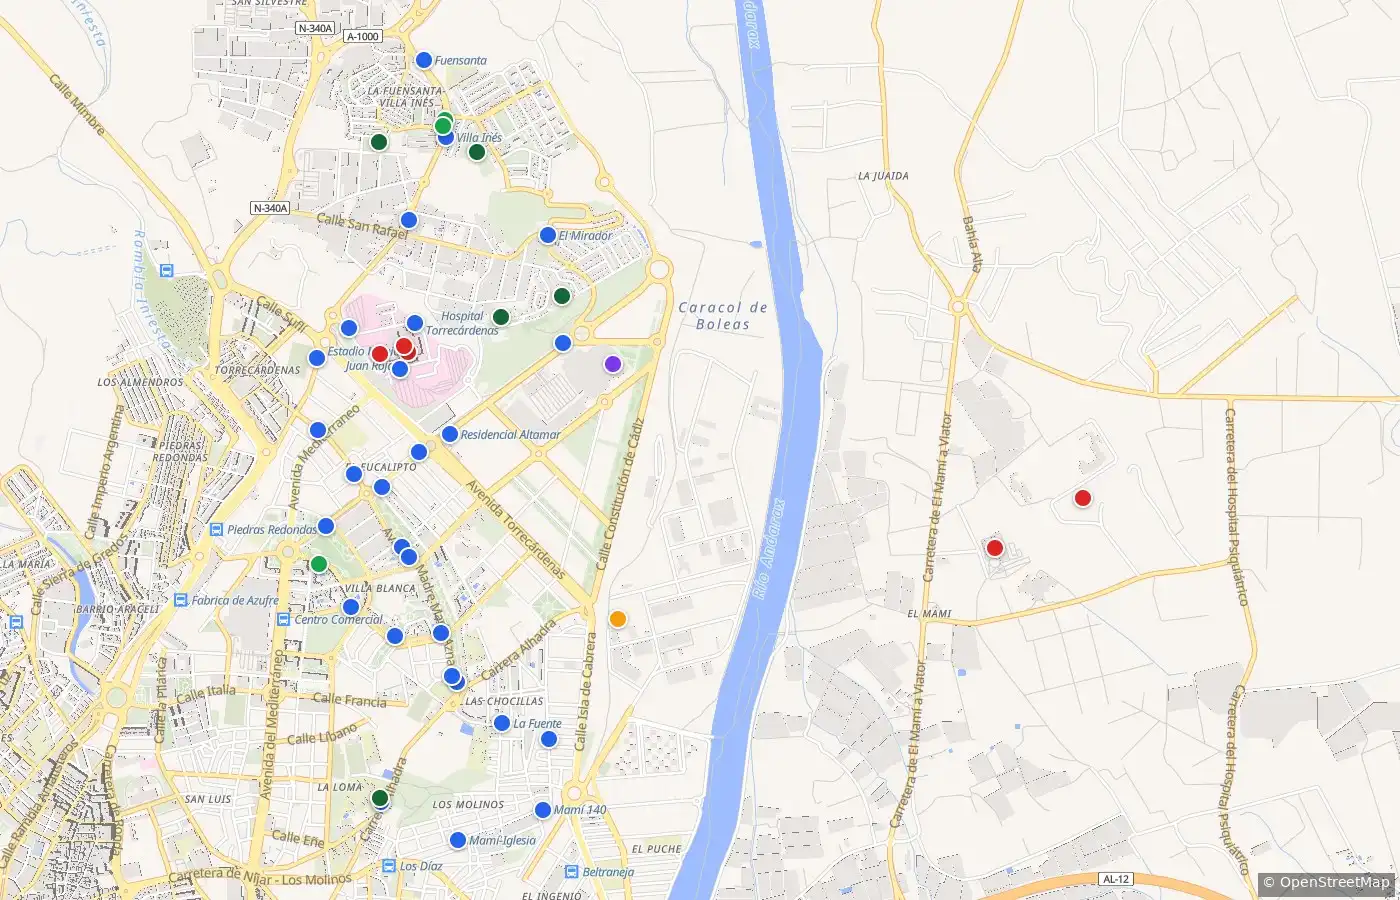Click the "EL PUCHE" place label
The height and width of the screenshot is (900, 1400).
click(x=657, y=849)
